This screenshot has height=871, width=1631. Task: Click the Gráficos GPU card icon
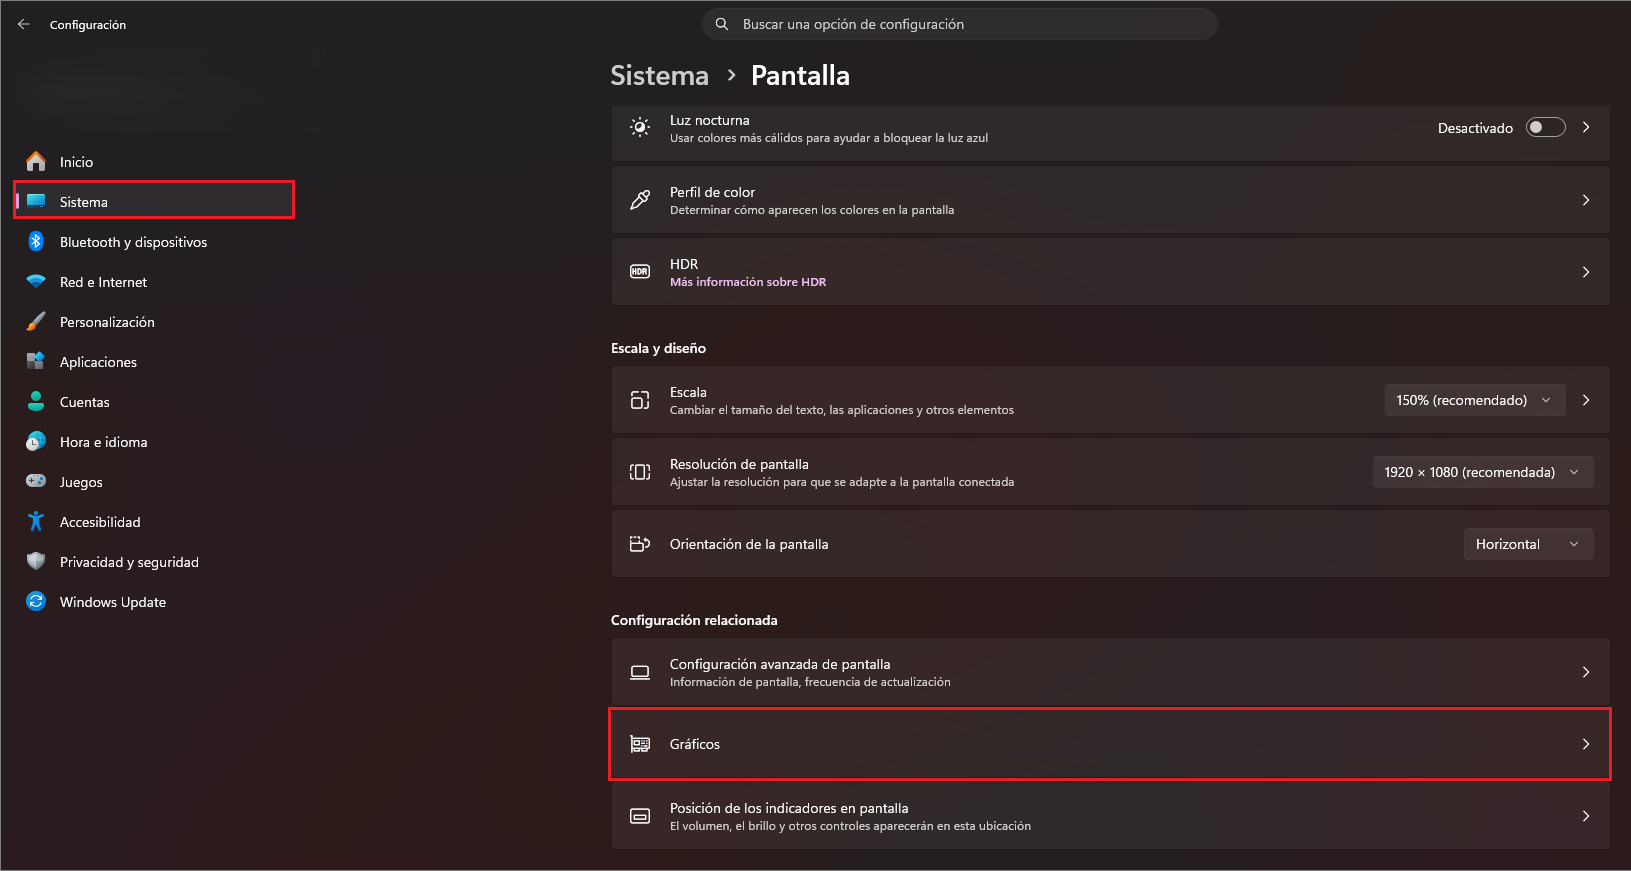tap(640, 744)
